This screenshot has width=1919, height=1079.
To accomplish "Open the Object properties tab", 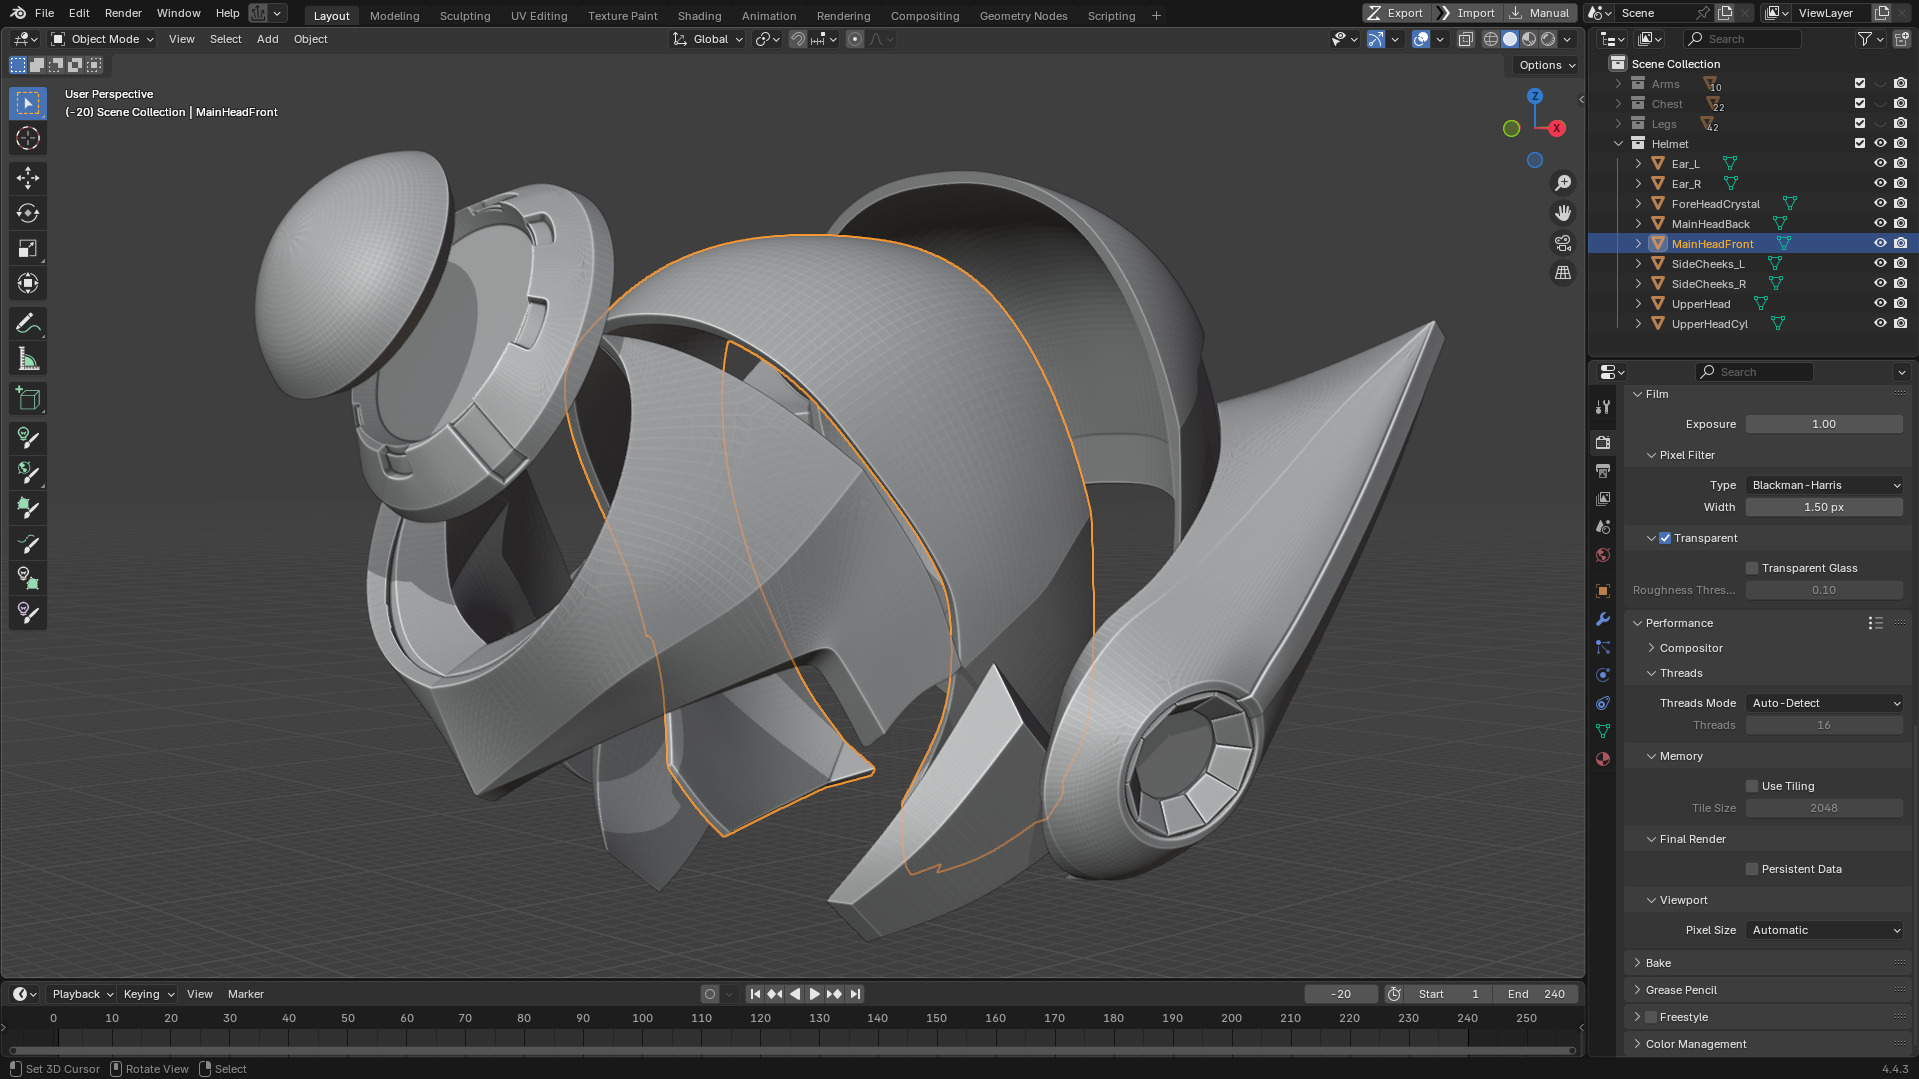I will (x=1603, y=591).
